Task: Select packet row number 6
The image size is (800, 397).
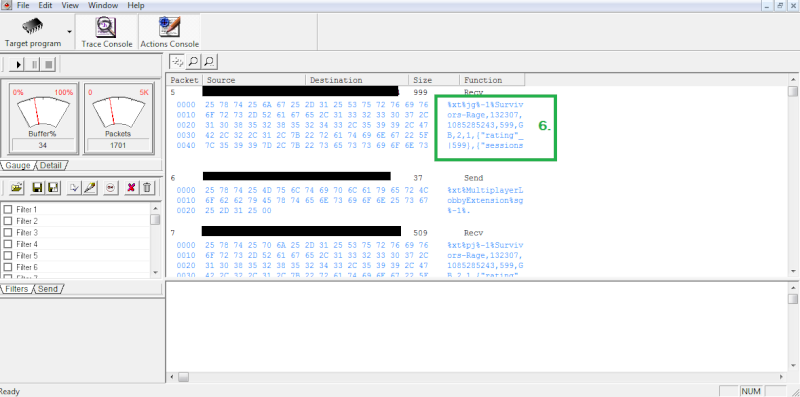Action: coord(173,178)
